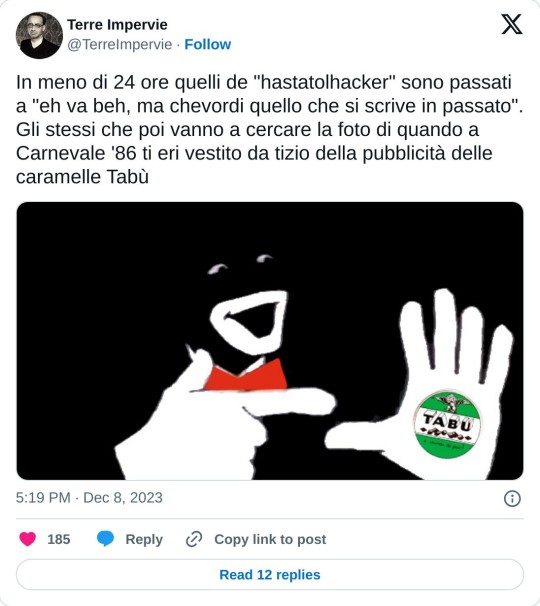The image size is (540, 606).
Task: Click the green Tabù candy tin in image
Action: click(447, 424)
